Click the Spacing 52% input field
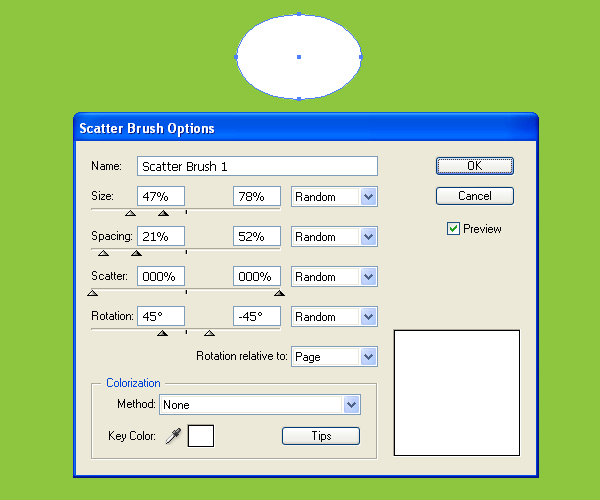This screenshot has height=500, width=600. click(x=257, y=236)
